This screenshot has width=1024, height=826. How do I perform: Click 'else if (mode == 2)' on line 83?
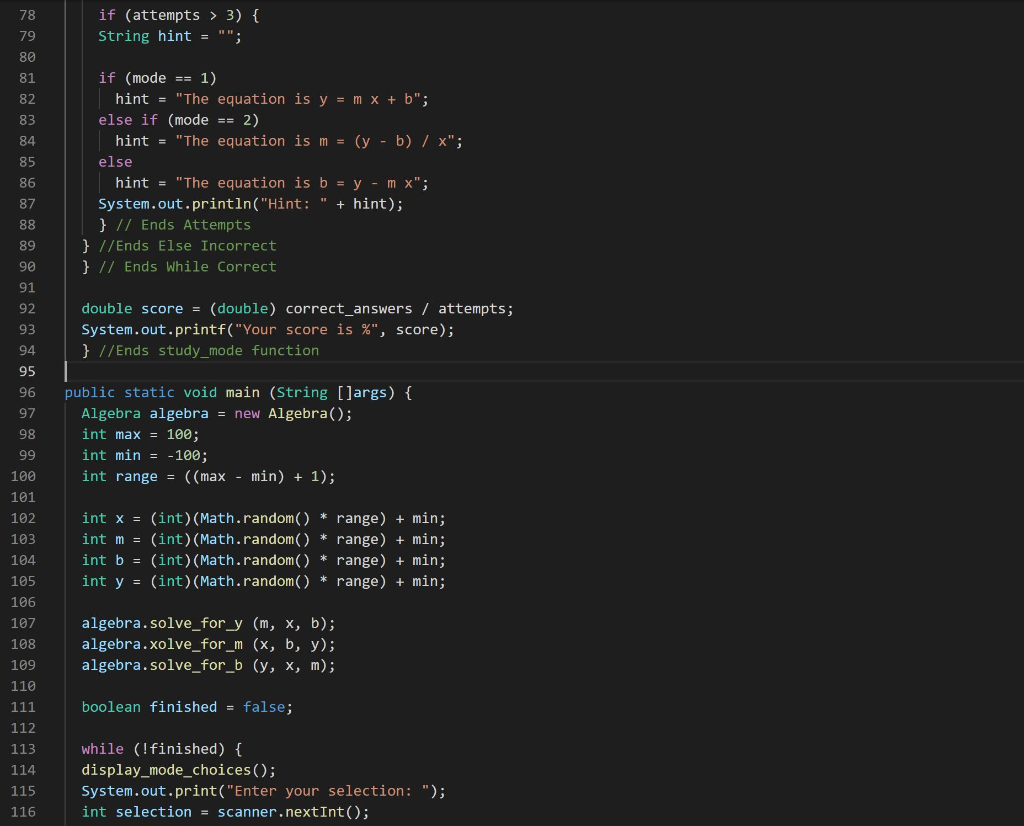(179, 120)
